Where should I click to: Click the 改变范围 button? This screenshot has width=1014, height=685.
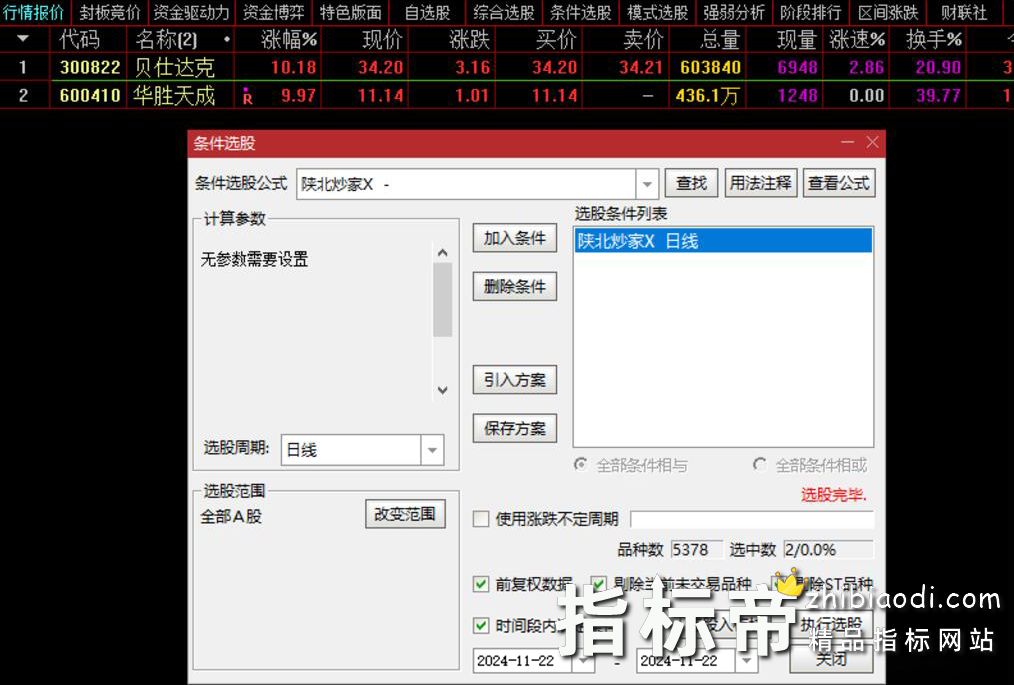[x=405, y=514]
